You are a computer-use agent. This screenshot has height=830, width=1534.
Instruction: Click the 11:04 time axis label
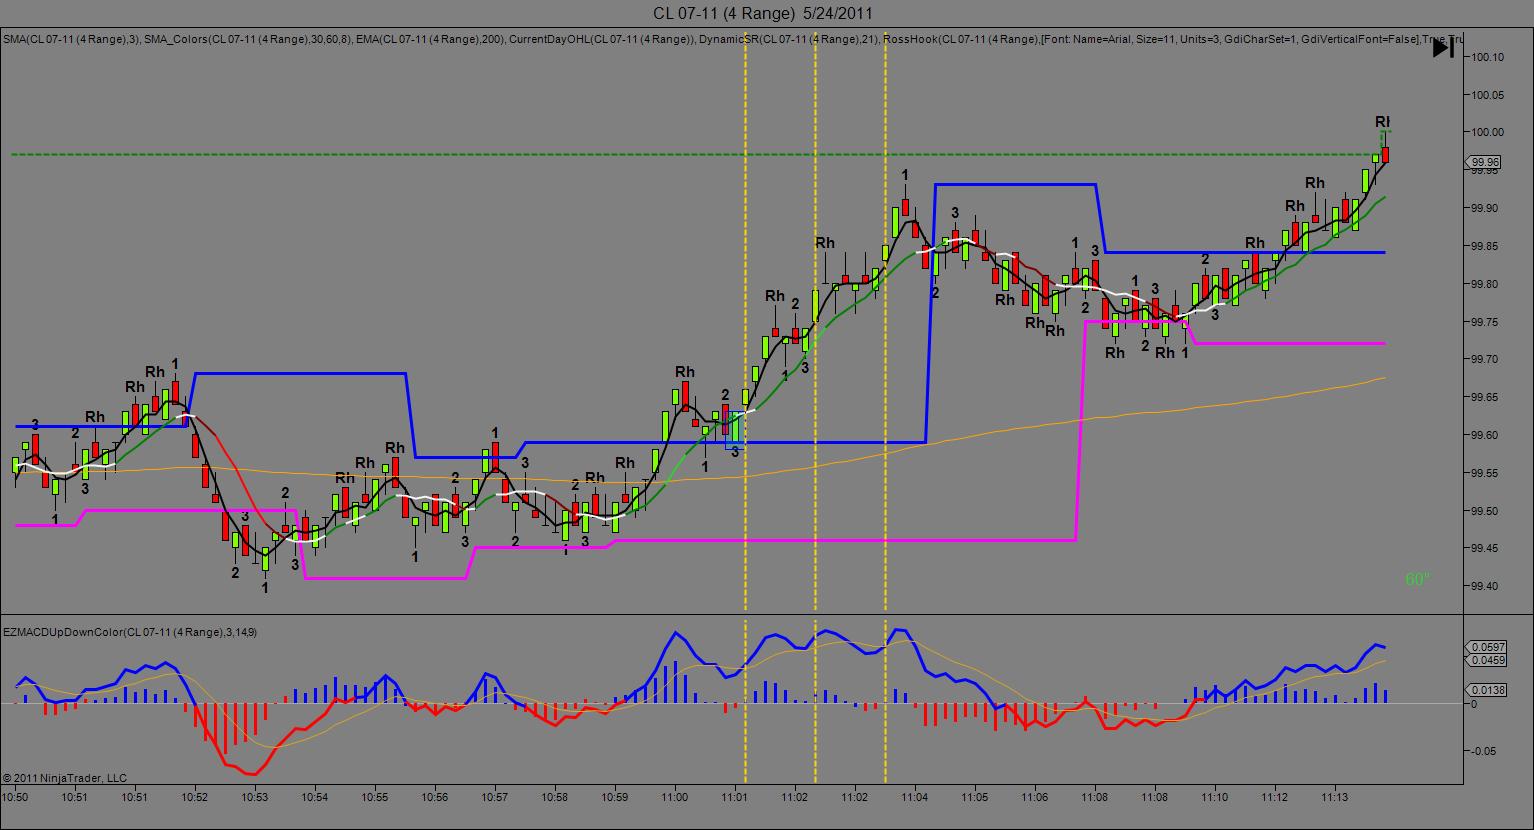pyautogui.click(x=915, y=797)
